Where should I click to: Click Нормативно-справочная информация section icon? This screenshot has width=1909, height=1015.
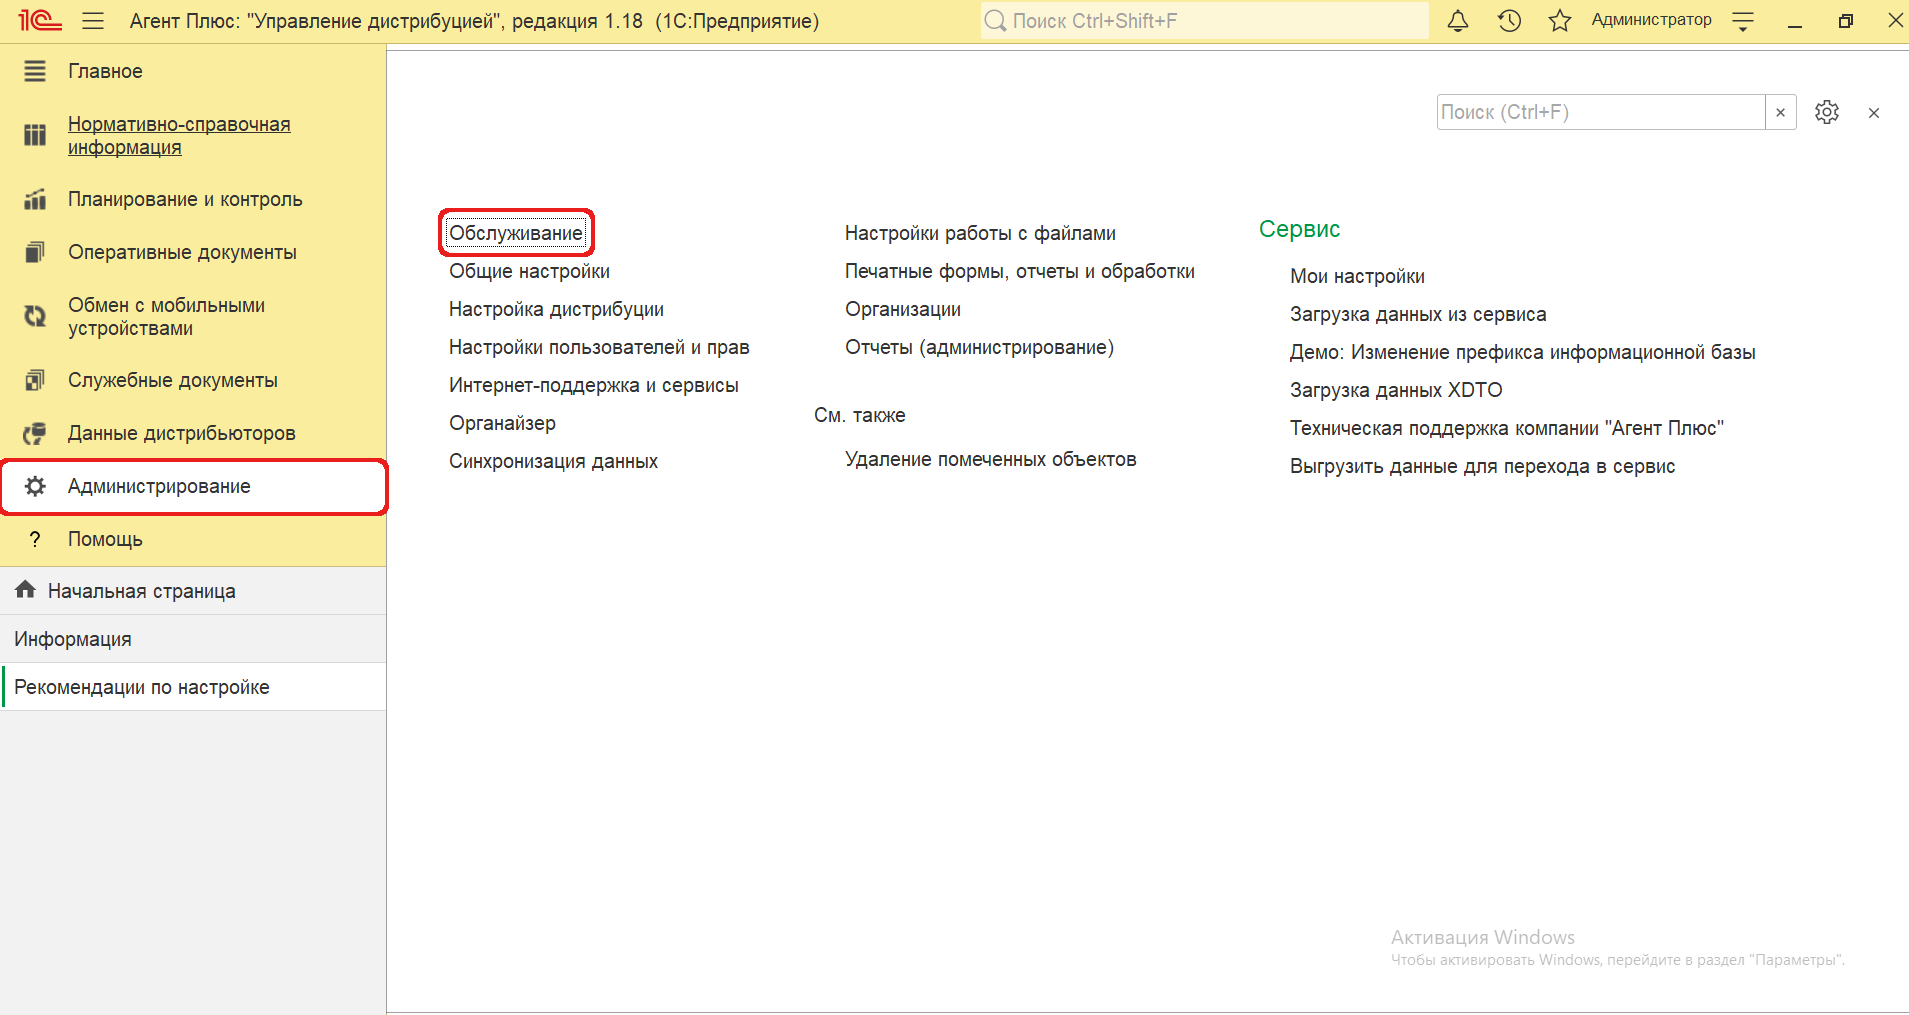[35, 135]
